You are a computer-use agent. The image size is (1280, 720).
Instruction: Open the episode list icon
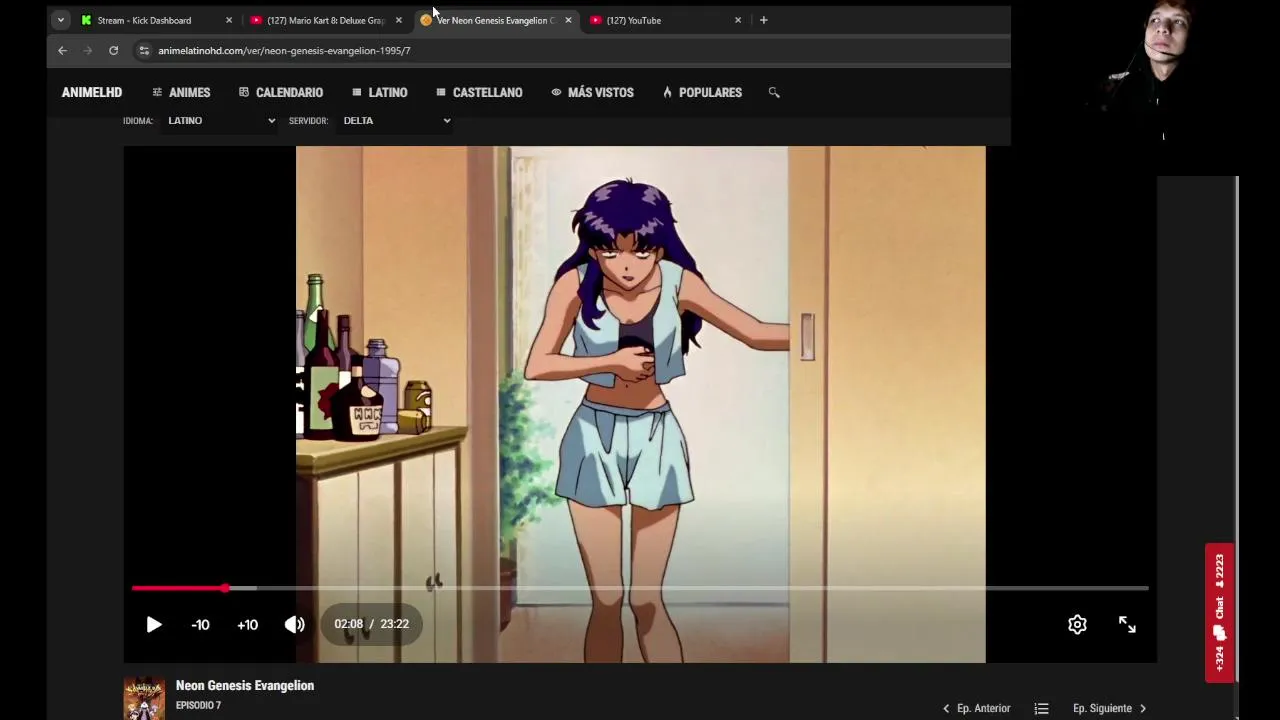tap(1041, 708)
